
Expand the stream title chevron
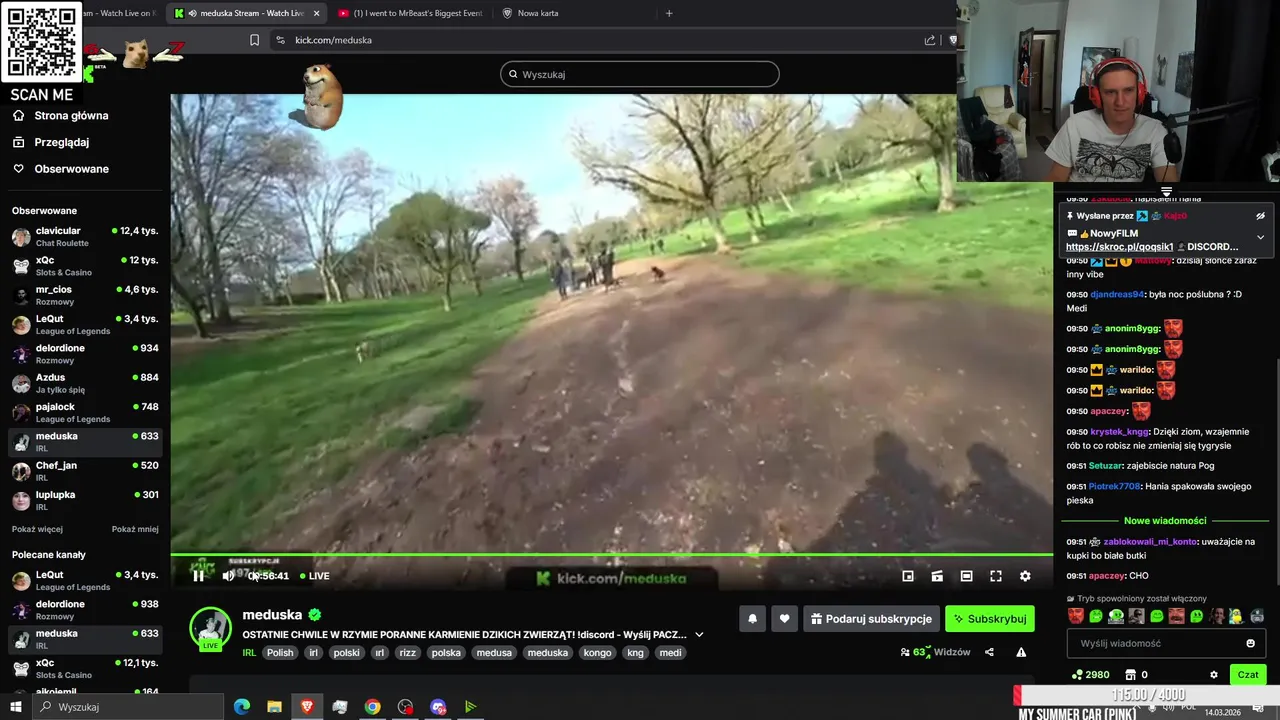click(699, 635)
